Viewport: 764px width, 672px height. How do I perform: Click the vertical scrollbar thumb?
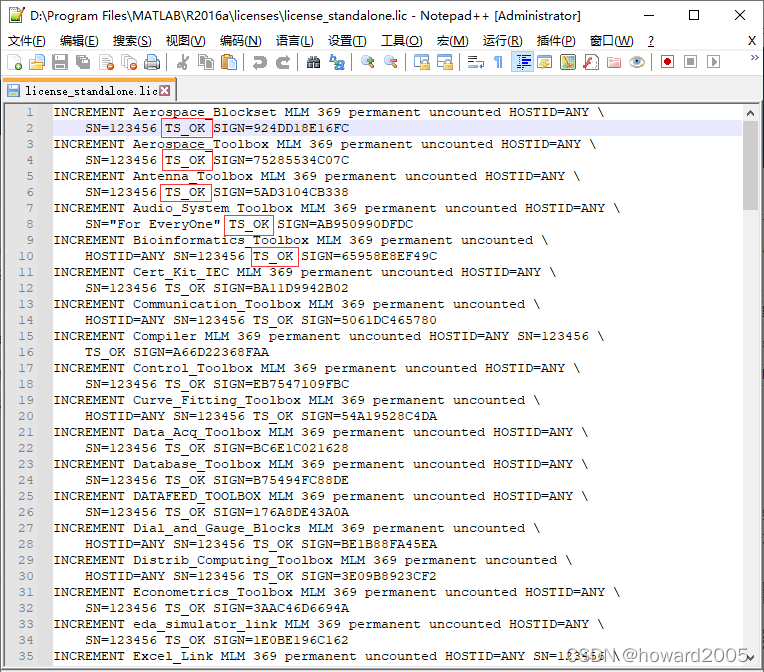pos(750,166)
